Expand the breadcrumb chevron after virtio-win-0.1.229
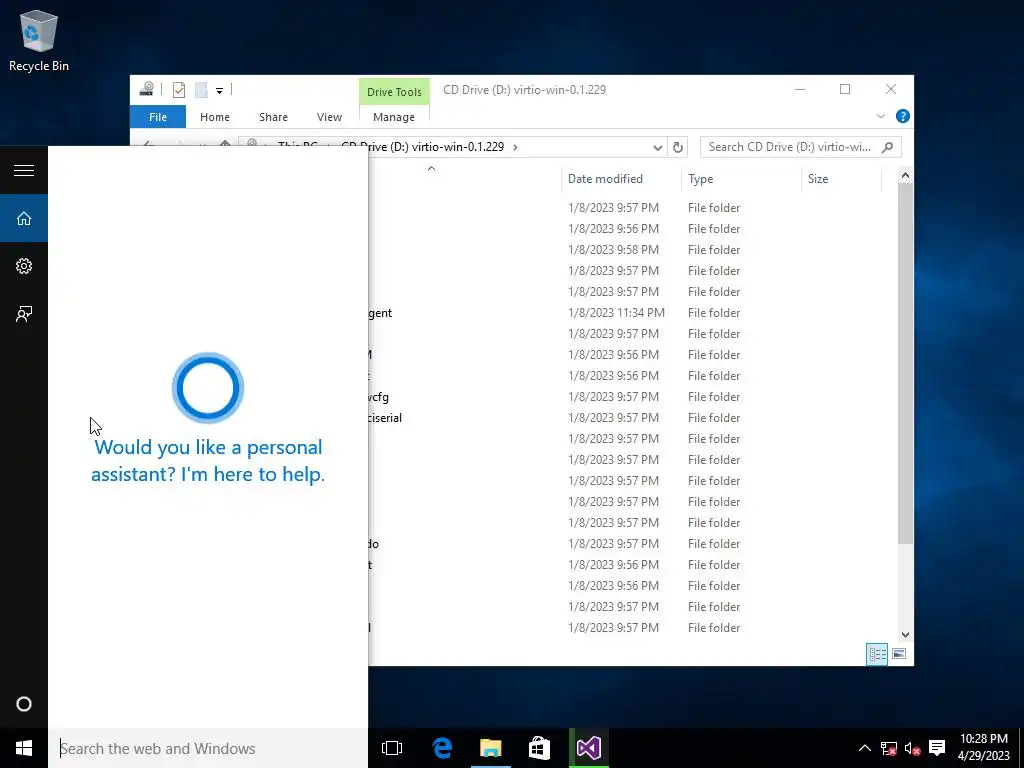This screenshot has width=1024, height=768. click(515, 147)
